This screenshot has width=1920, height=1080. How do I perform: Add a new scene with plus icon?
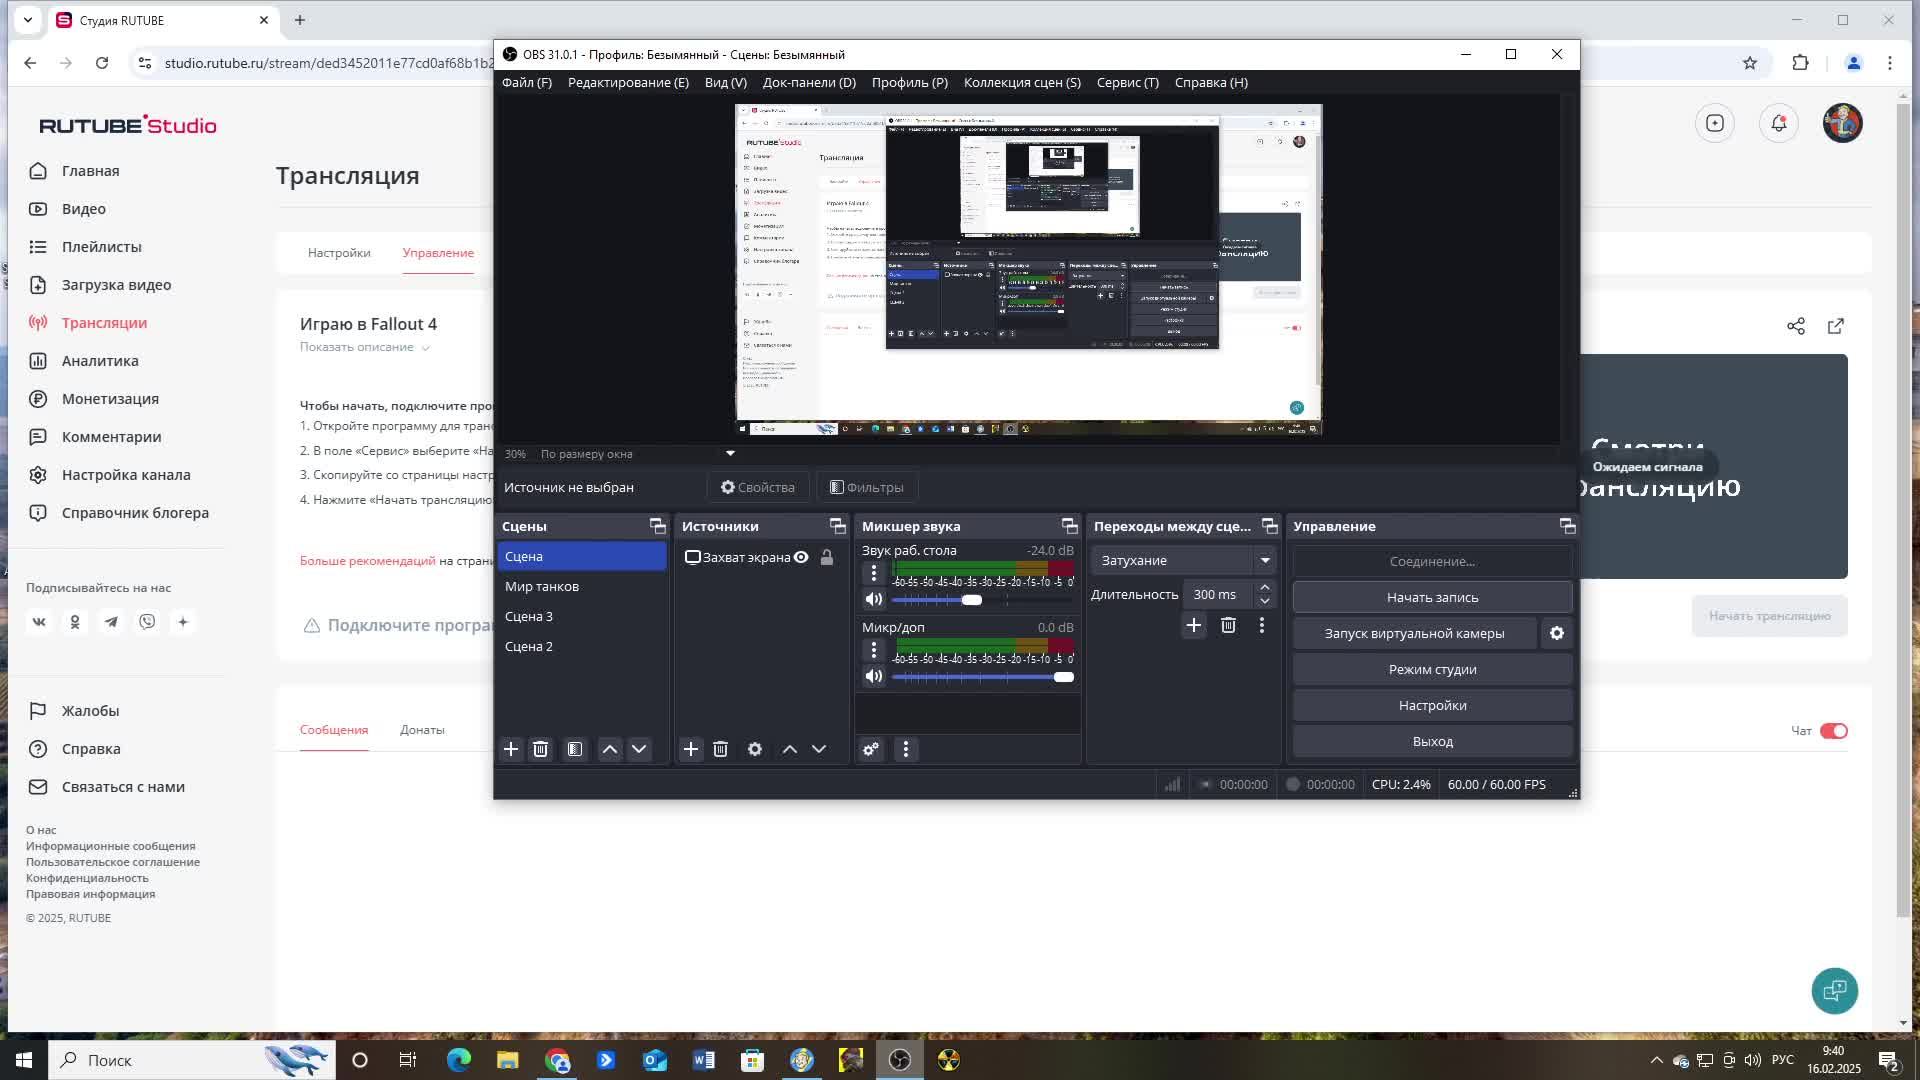511,749
